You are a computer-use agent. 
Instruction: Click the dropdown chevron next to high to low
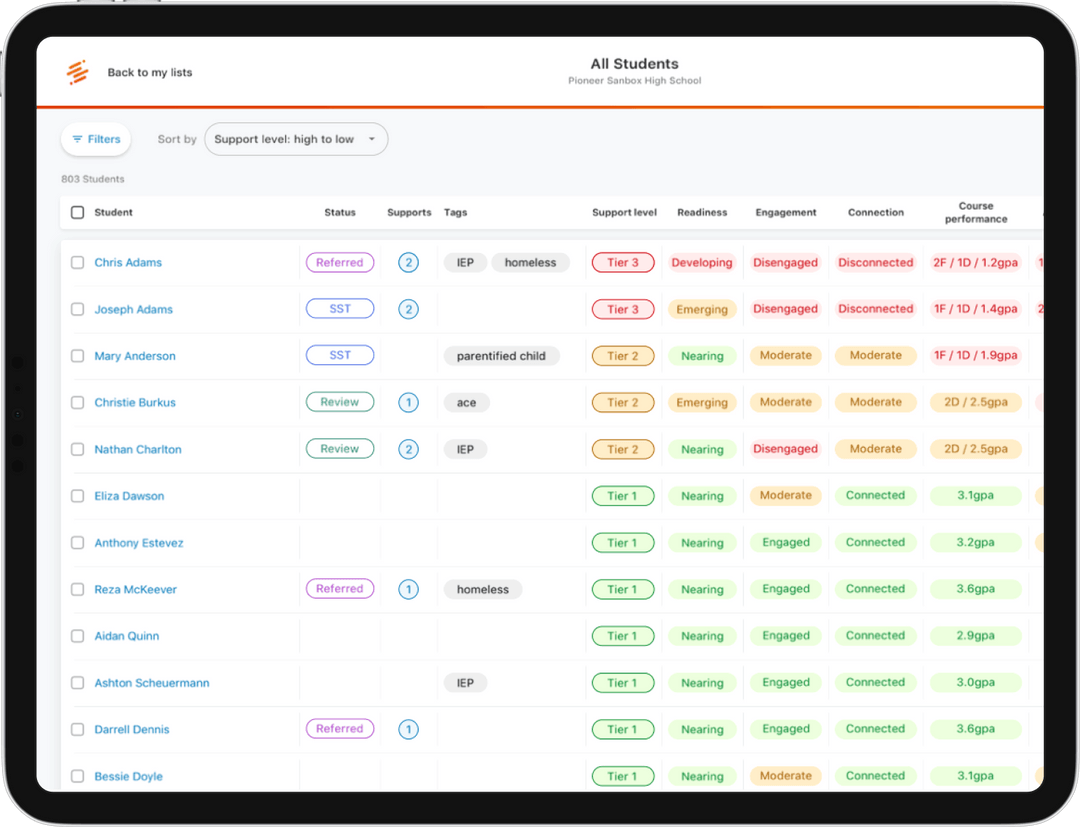pyautogui.click(x=372, y=139)
